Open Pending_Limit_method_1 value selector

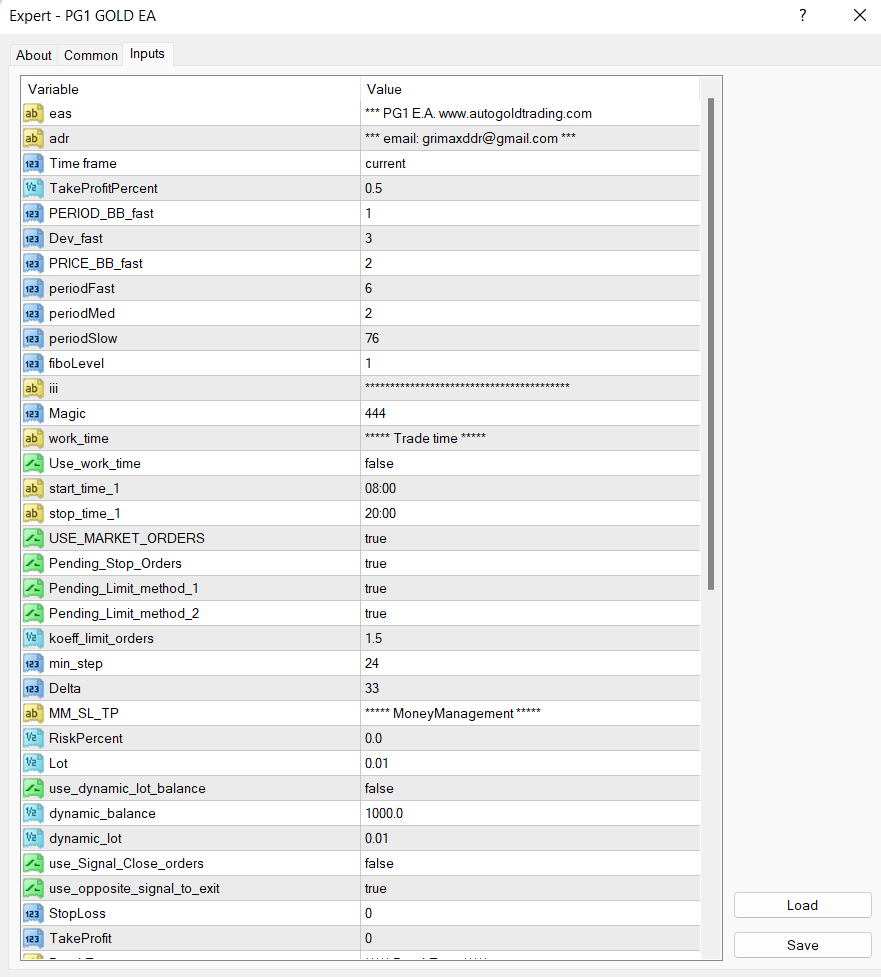coord(530,588)
